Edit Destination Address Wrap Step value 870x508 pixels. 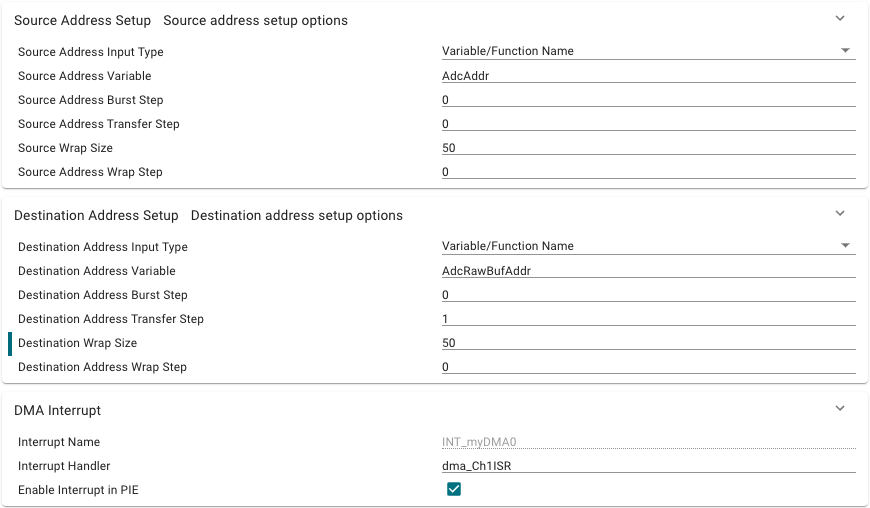click(x=648, y=366)
